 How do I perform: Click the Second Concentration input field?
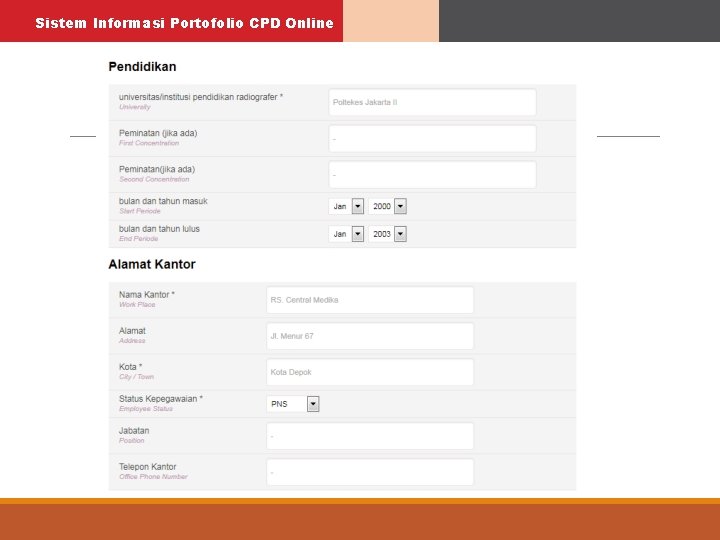[432, 174]
